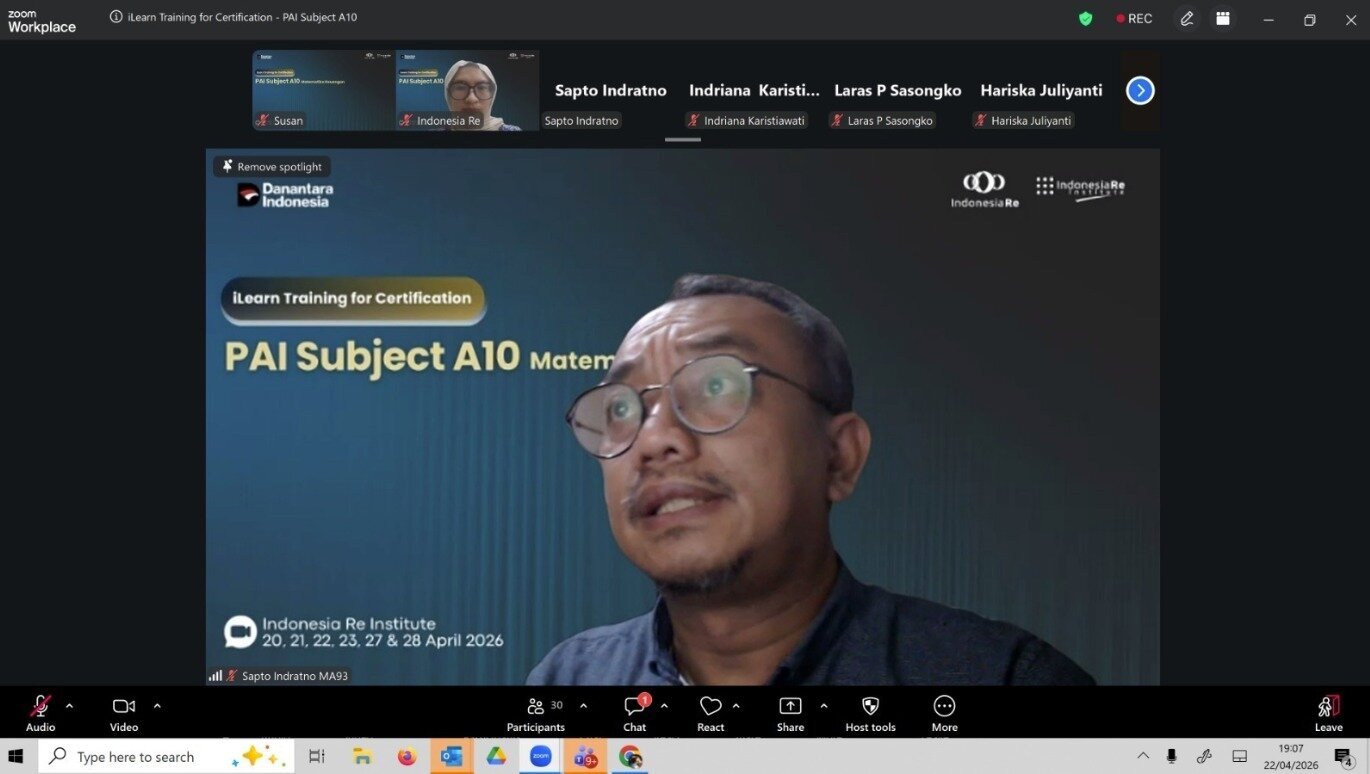
Task: Click the Share screen icon
Action: [790, 712]
